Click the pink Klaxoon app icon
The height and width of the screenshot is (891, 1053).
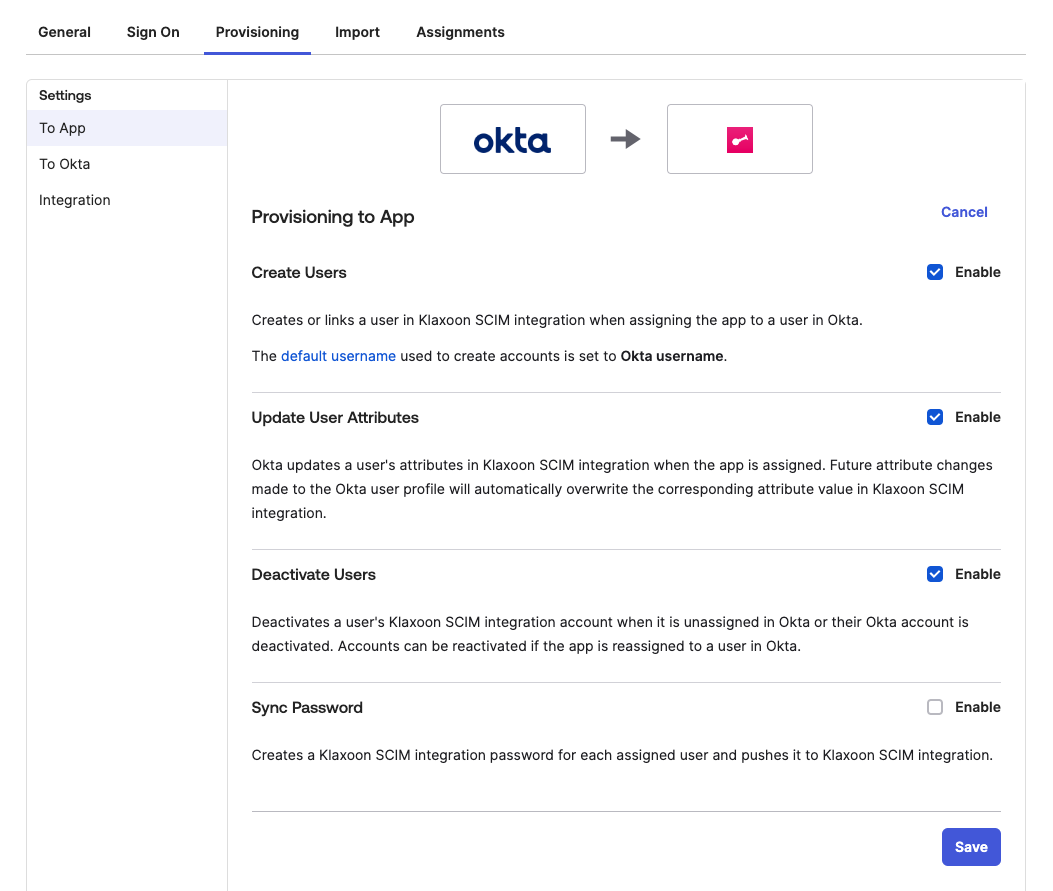coord(739,140)
